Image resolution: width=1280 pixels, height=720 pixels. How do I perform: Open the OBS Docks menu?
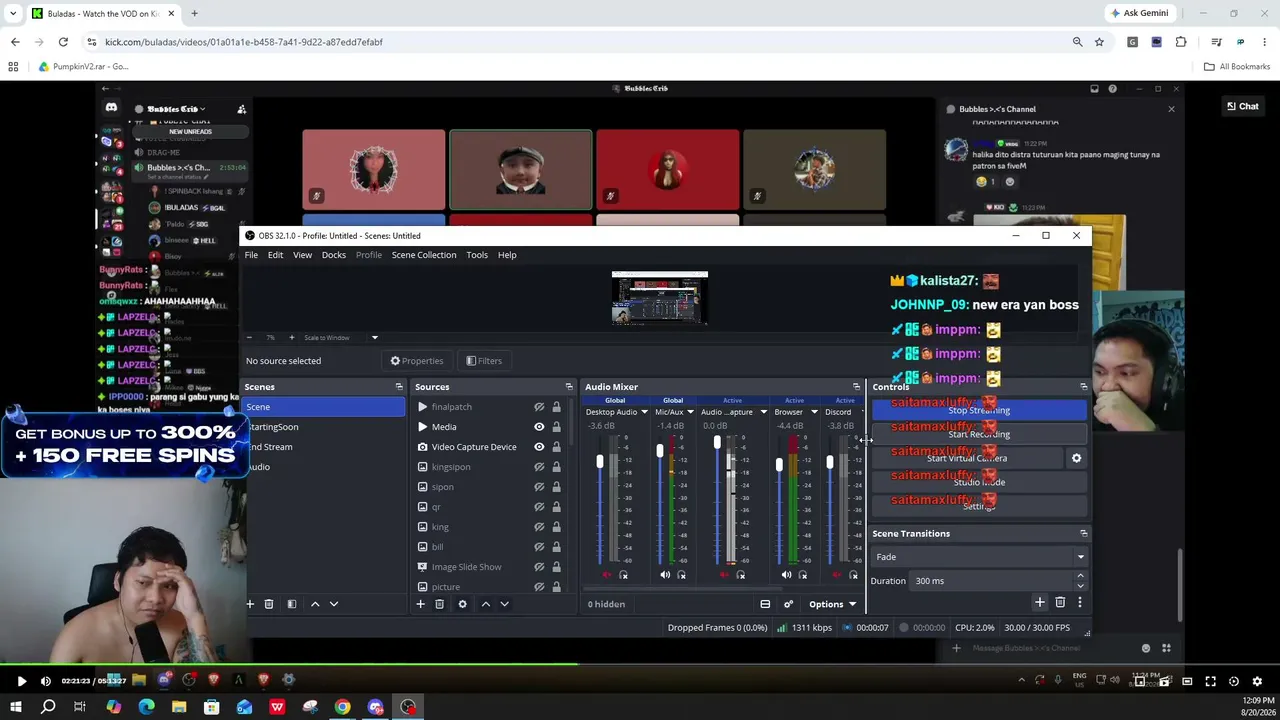pyautogui.click(x=334, y=255)
